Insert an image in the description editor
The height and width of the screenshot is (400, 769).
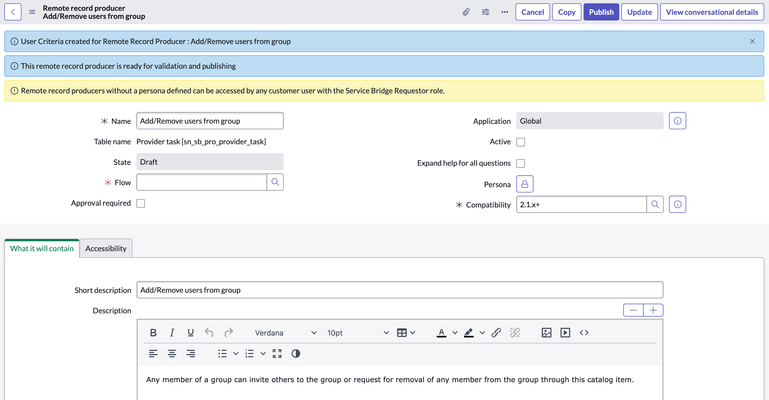(546, 333)
